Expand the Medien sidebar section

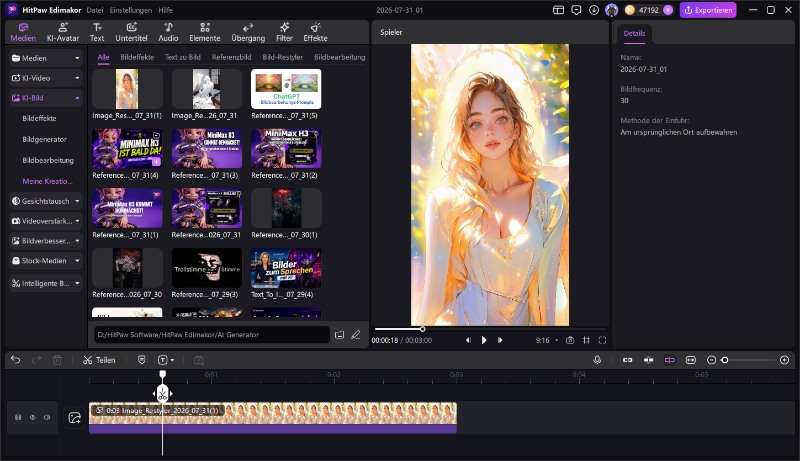pyautogui.click(x=45, y=58)
